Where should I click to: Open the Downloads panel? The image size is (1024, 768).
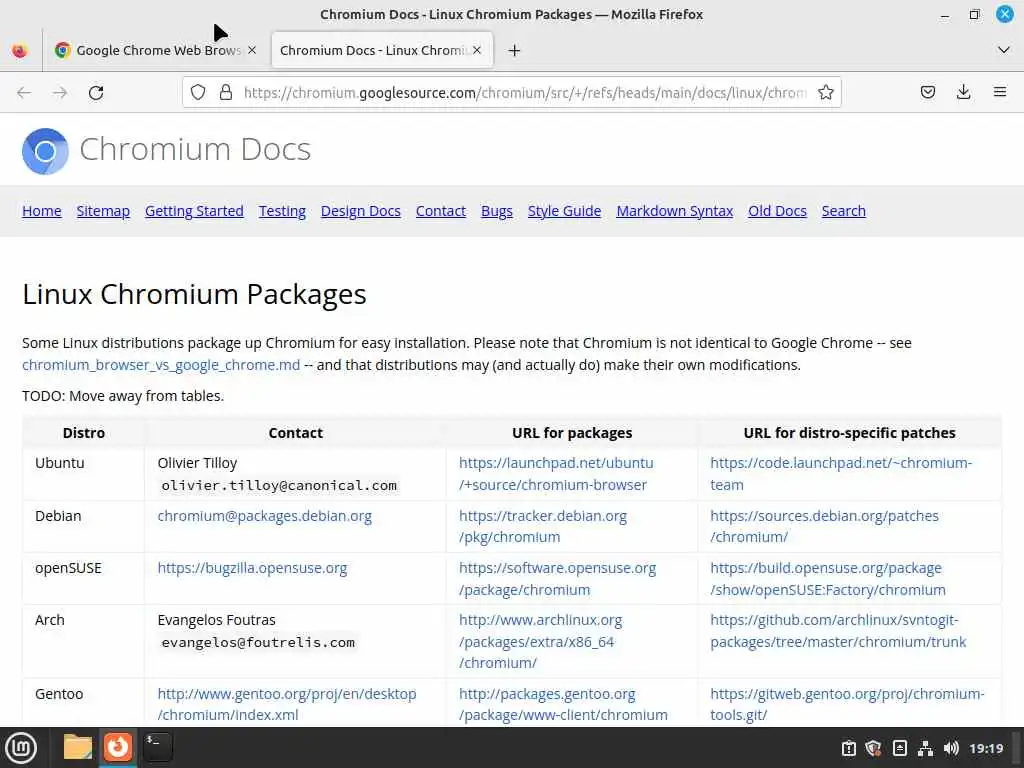pyautogui.click(x=963, y=92)
